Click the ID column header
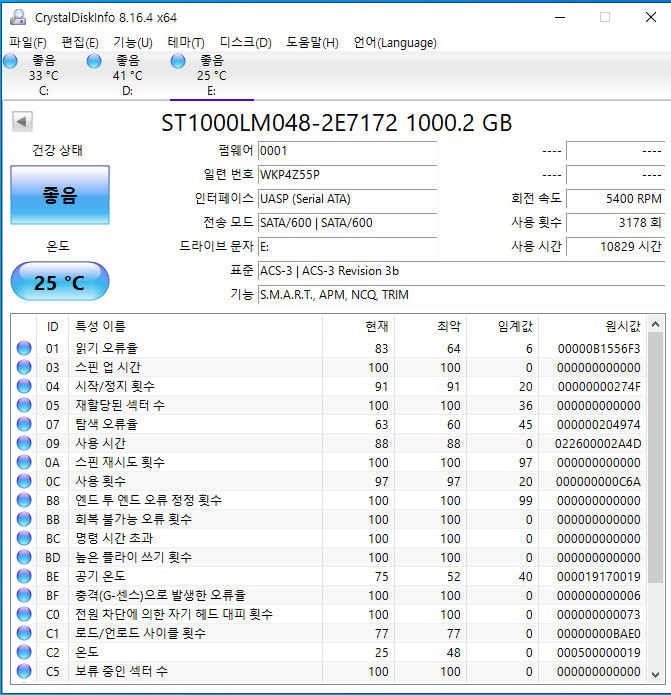 52,327
